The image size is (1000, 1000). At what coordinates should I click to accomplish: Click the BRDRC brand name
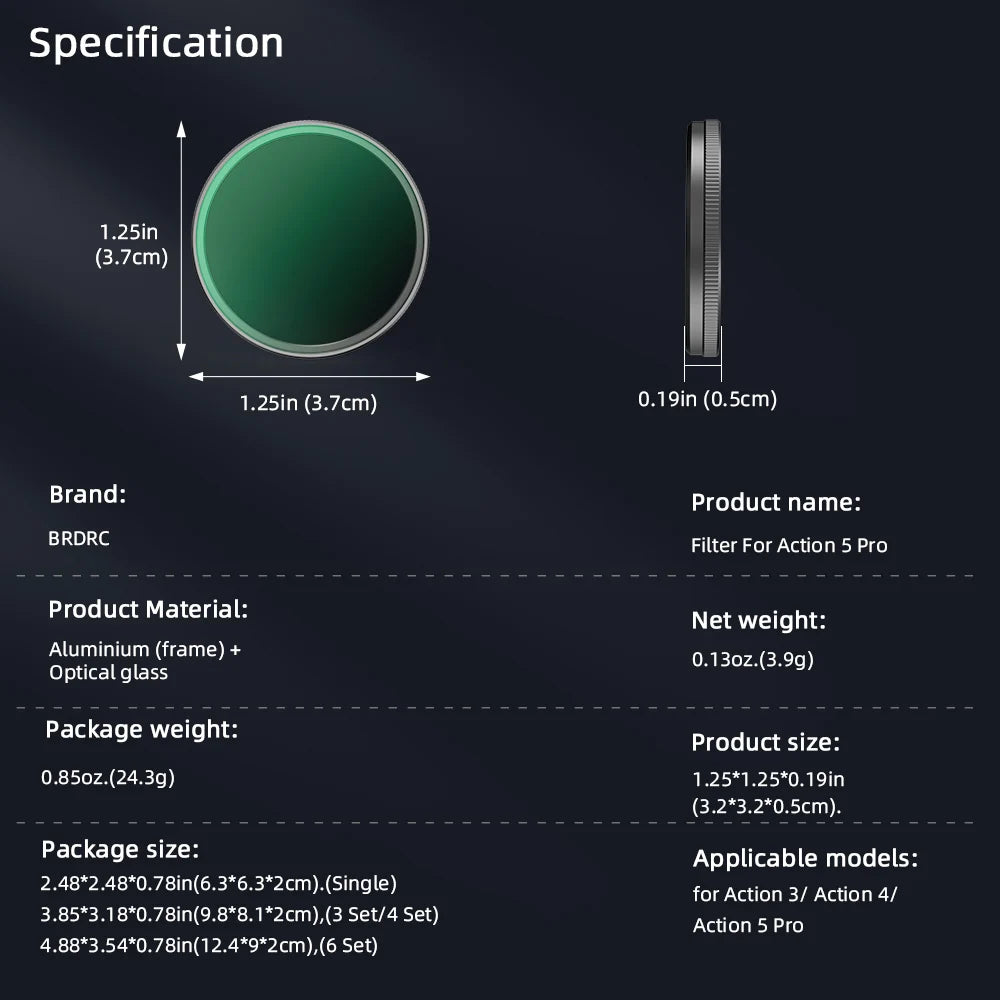79,538
